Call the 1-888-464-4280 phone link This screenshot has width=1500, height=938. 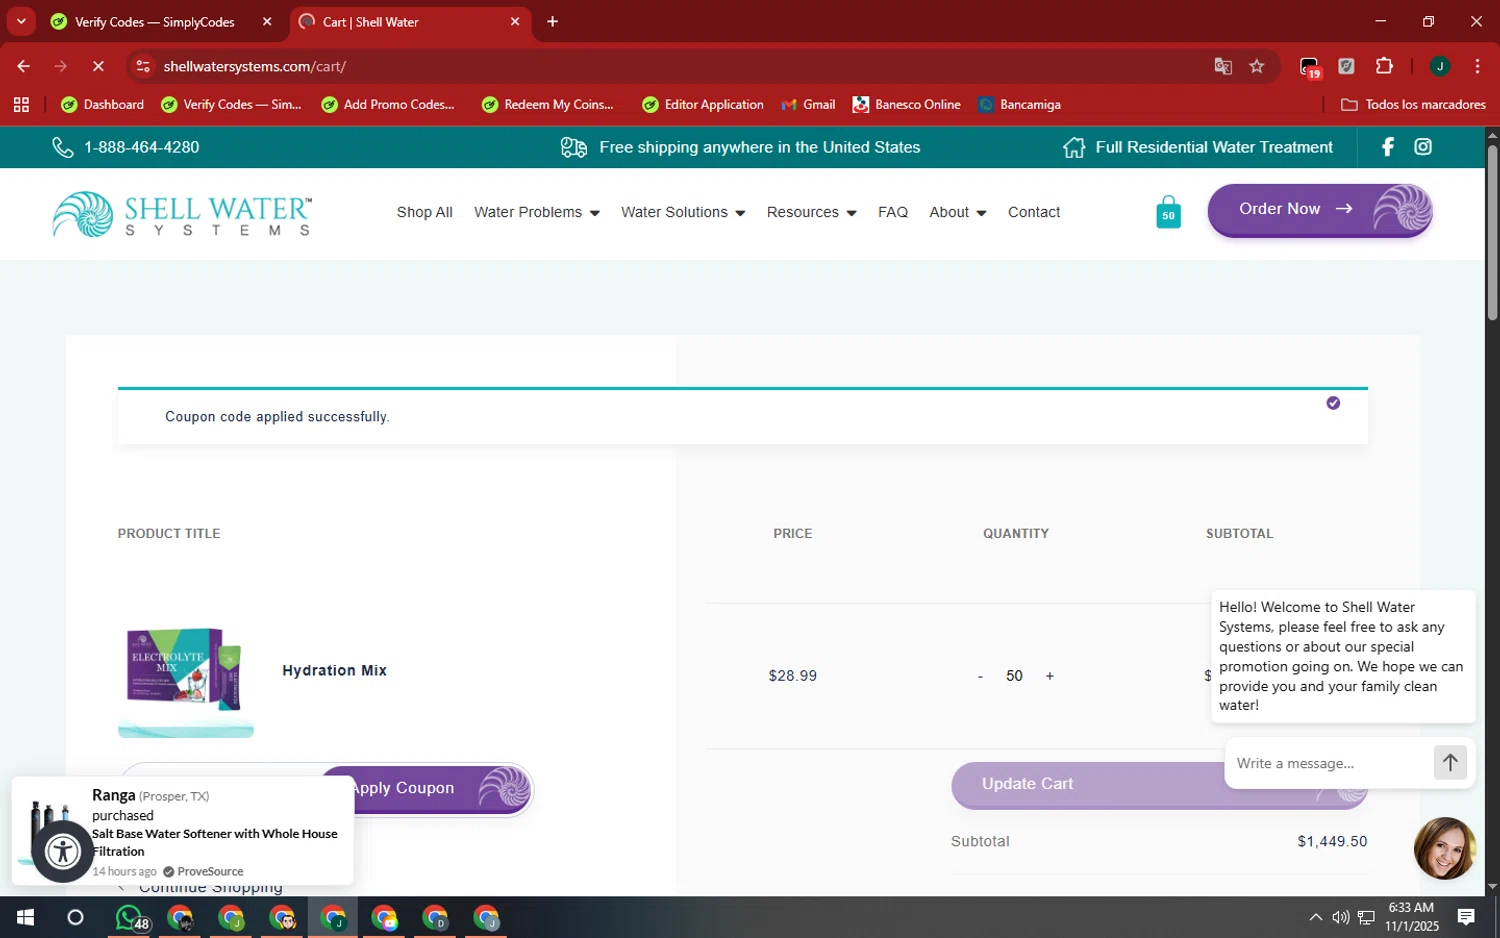(x=141, y=147)
